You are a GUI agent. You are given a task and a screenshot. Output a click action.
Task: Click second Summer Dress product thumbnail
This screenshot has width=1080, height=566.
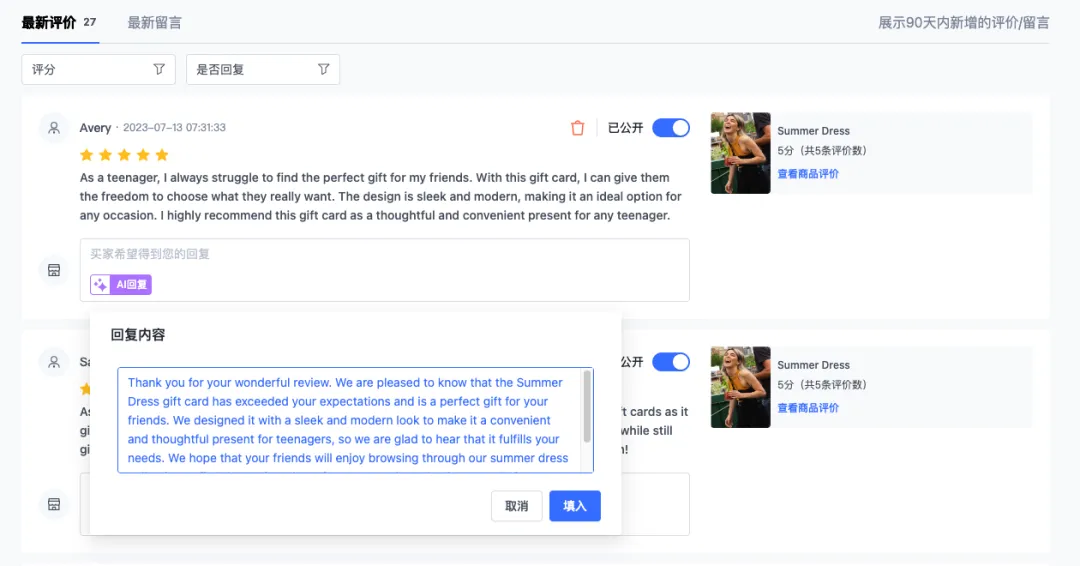pos(740,387)
